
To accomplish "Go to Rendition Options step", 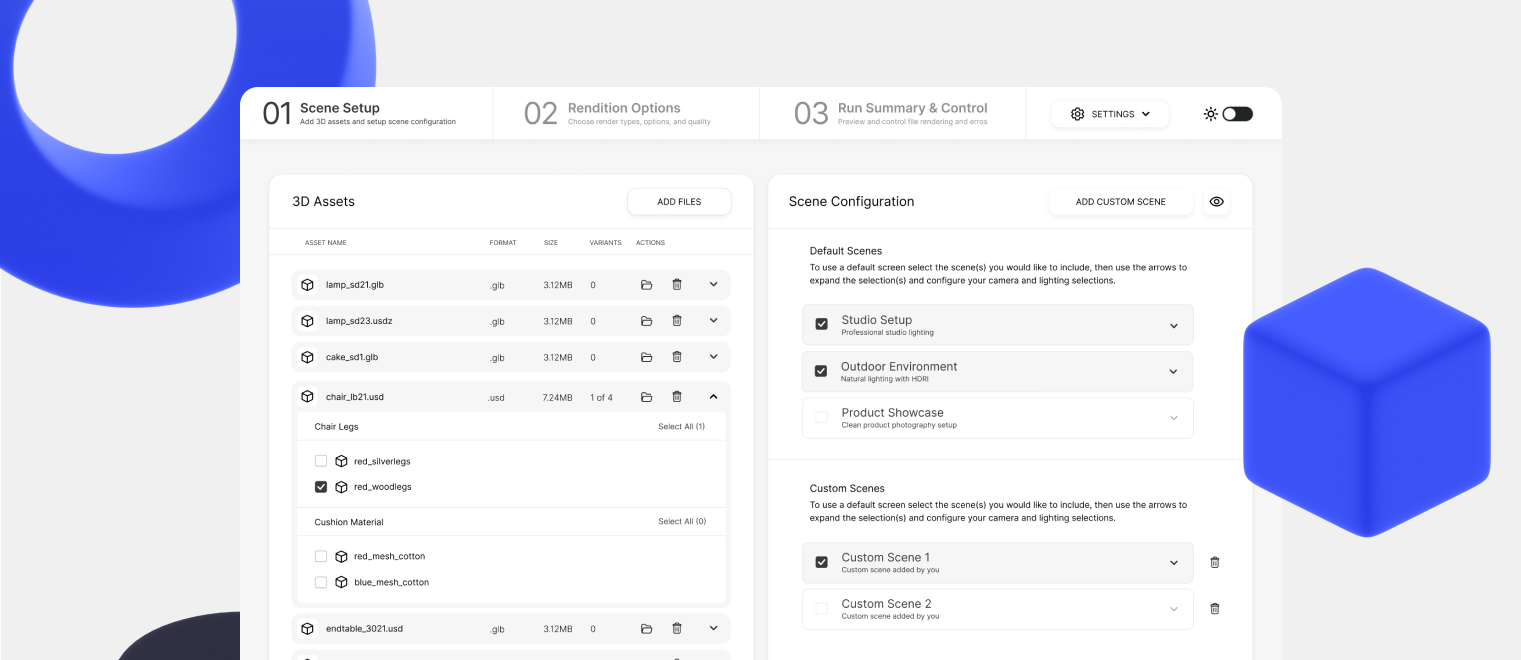I will (x=623, y=113).
